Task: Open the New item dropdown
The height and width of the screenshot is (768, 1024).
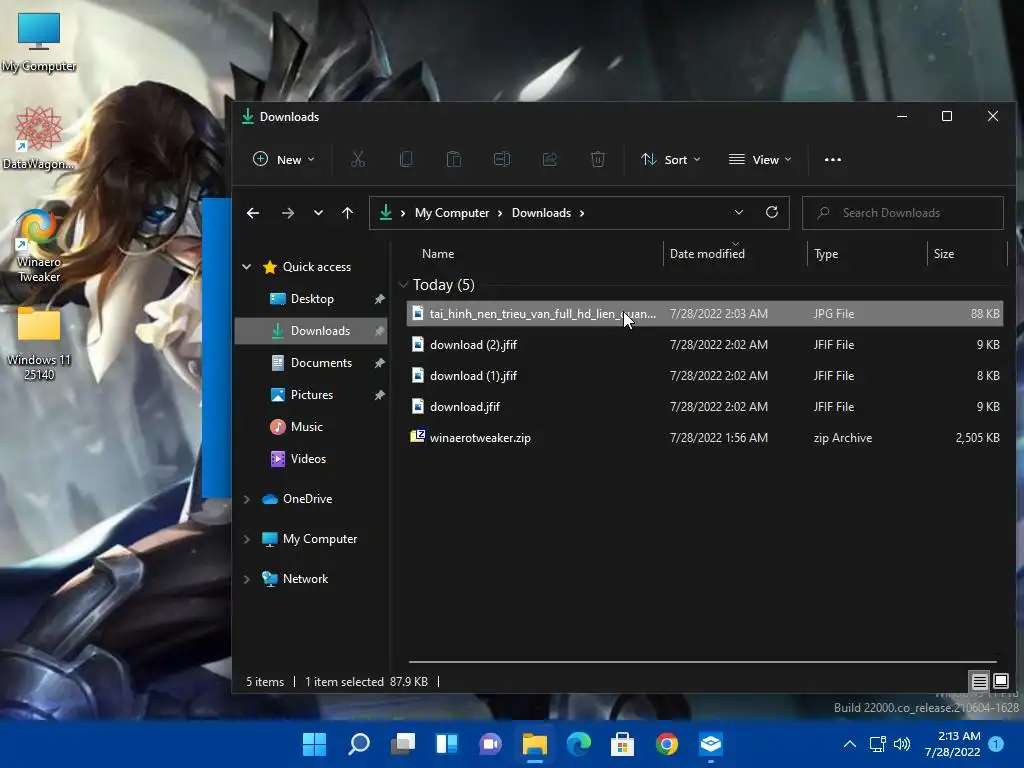Action: pos(284,159)
